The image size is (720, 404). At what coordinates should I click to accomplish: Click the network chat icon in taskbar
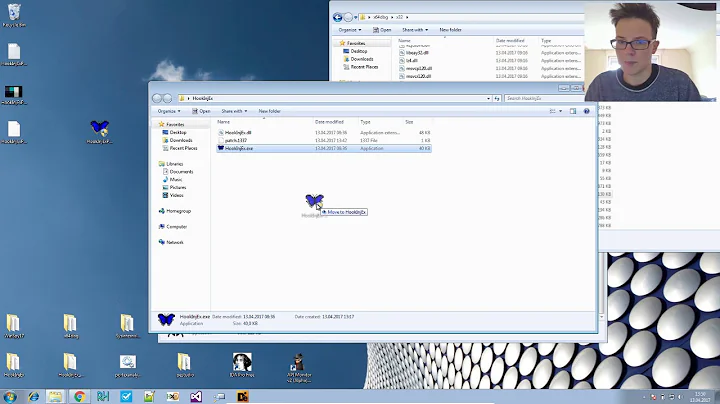click(219, 397)
